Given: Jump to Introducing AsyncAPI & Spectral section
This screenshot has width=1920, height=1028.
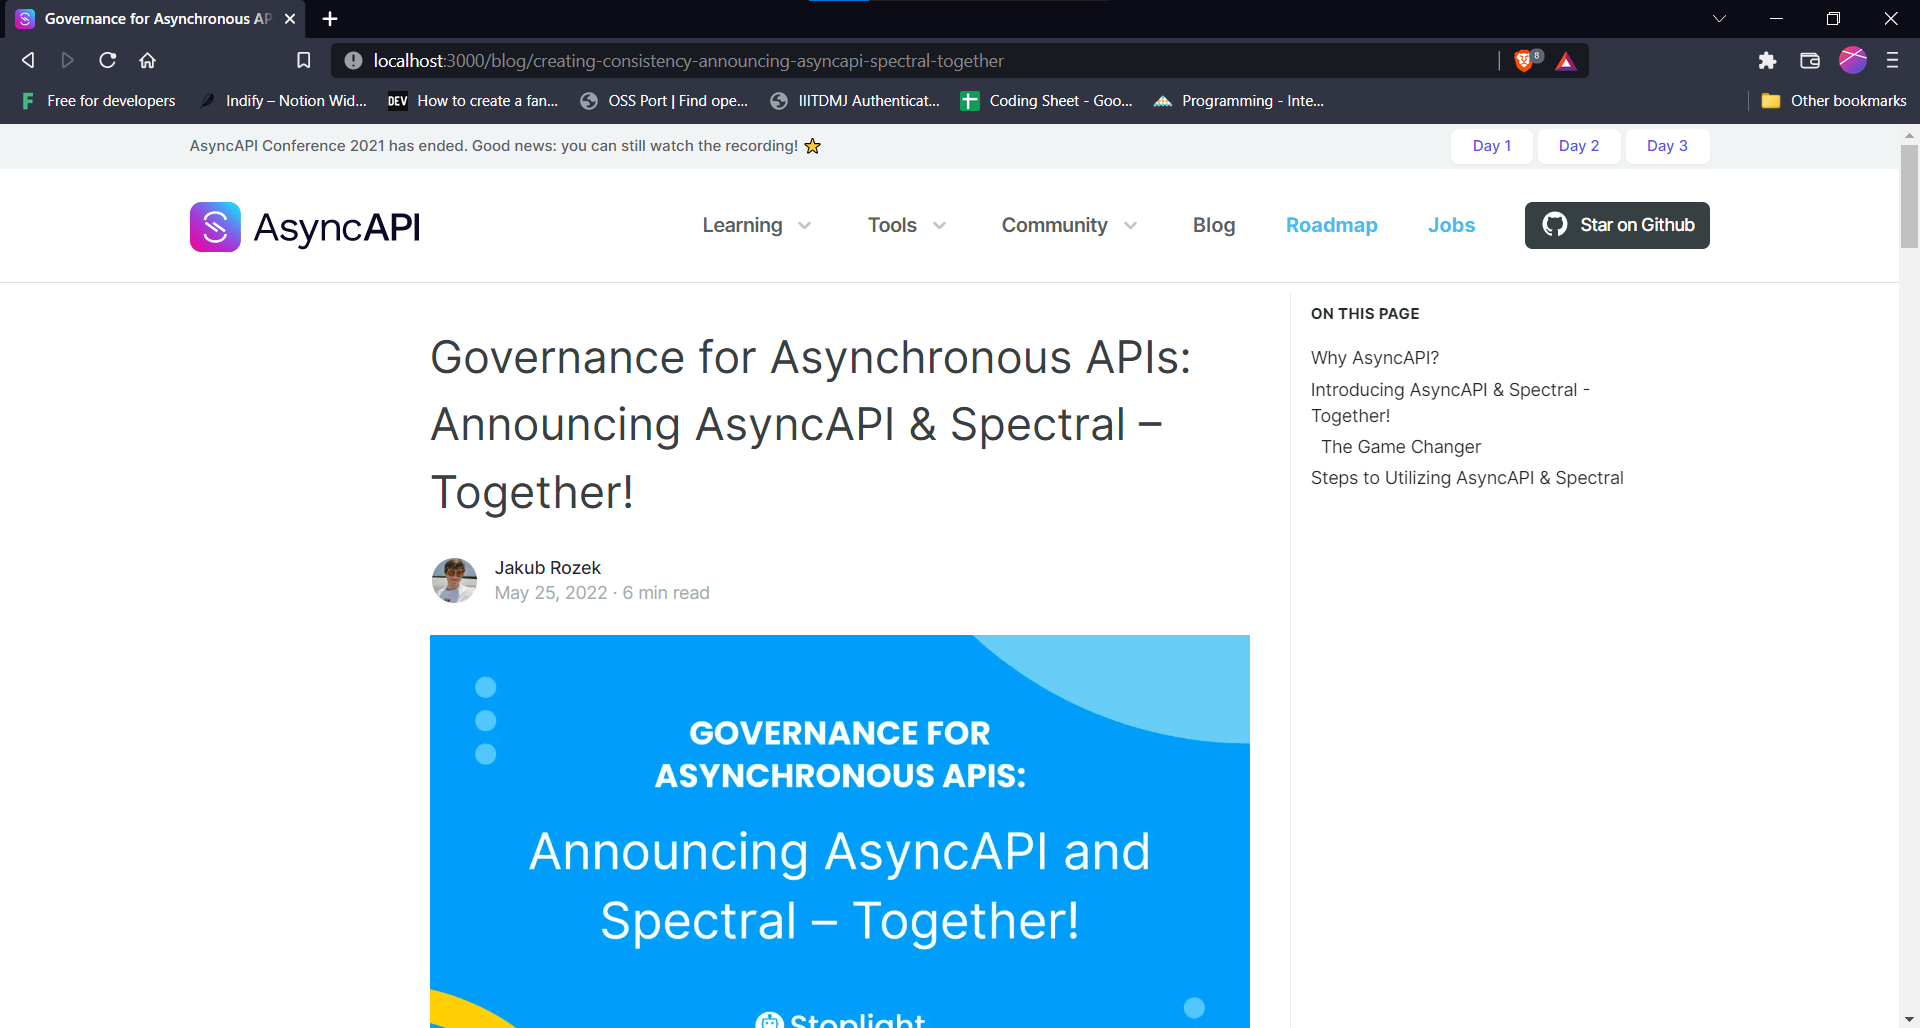Looking at the screenshot, I should tap(1450, 403).
